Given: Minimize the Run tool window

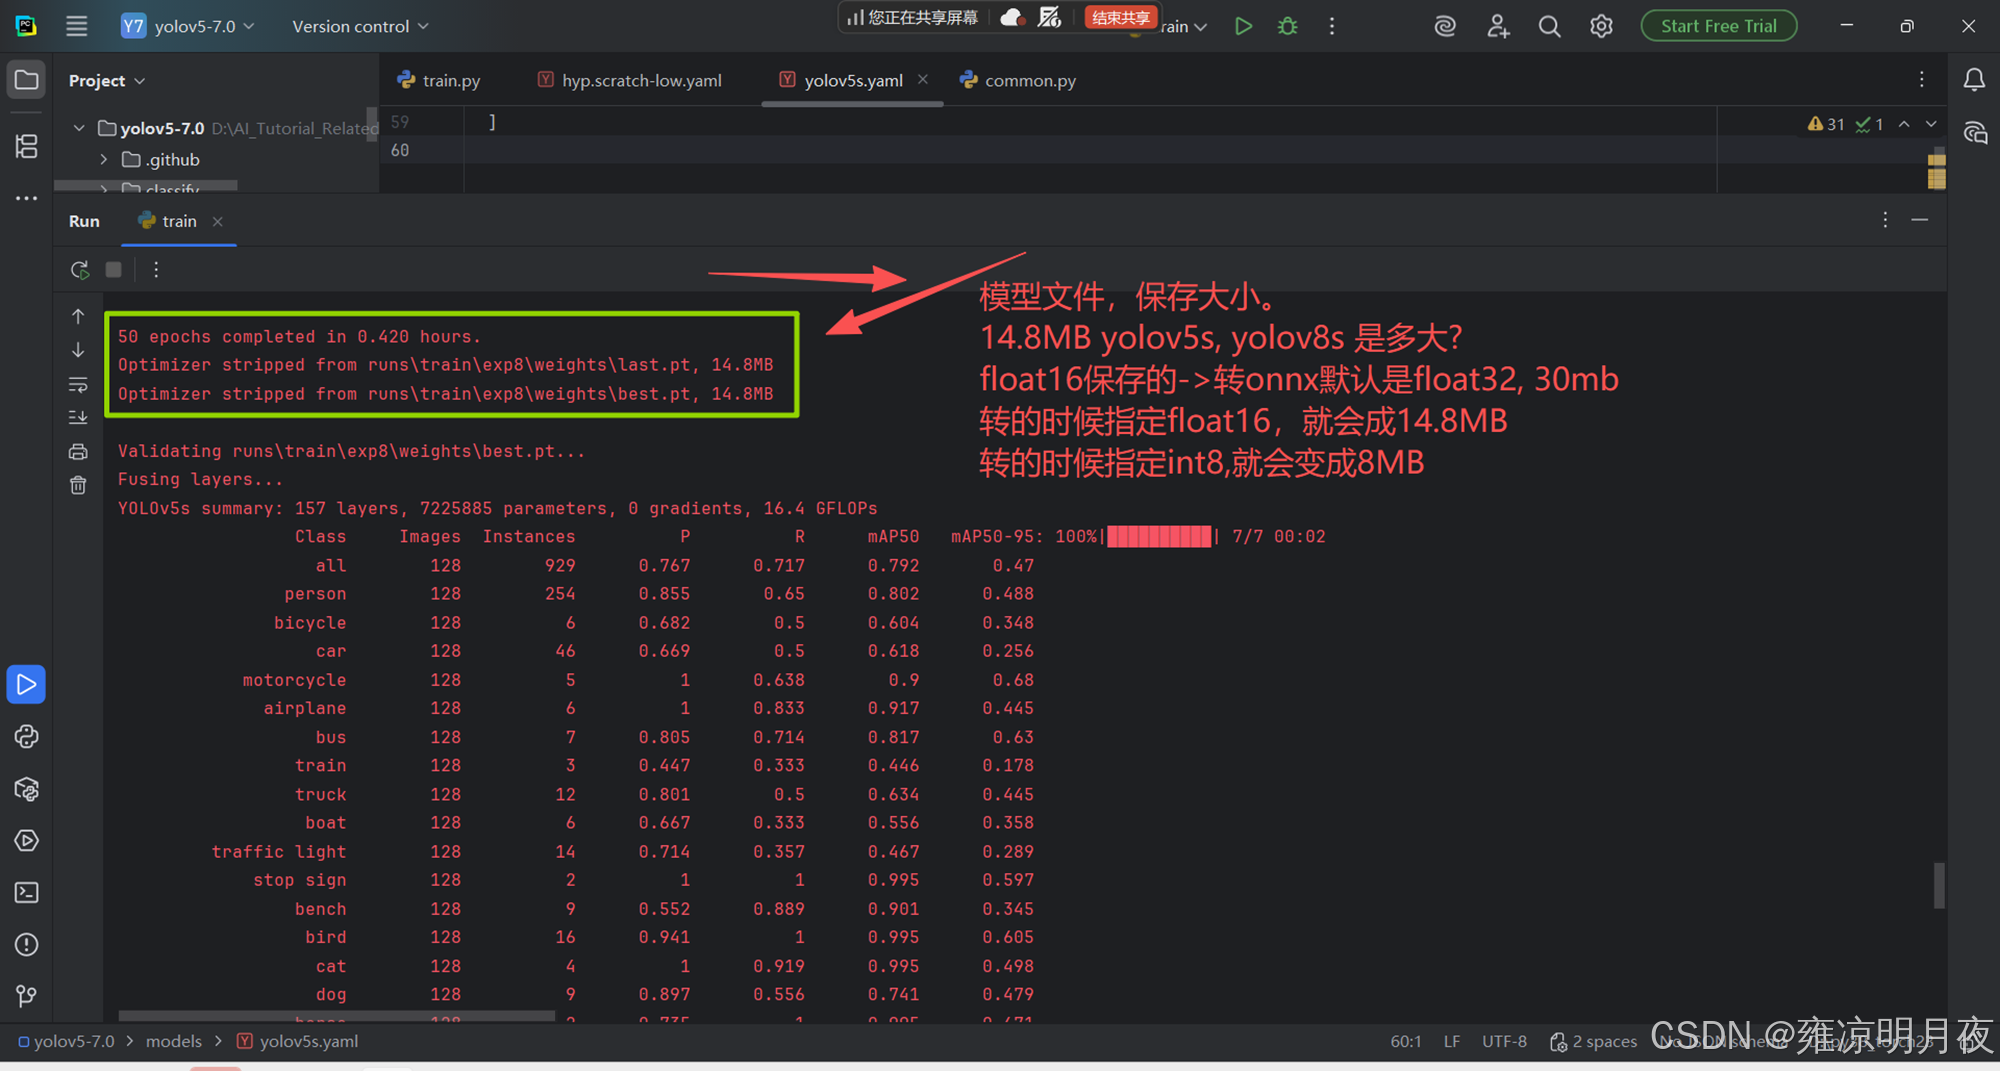Looking at the screenshot, I should pyautogui.click(x=1920, y=220).
